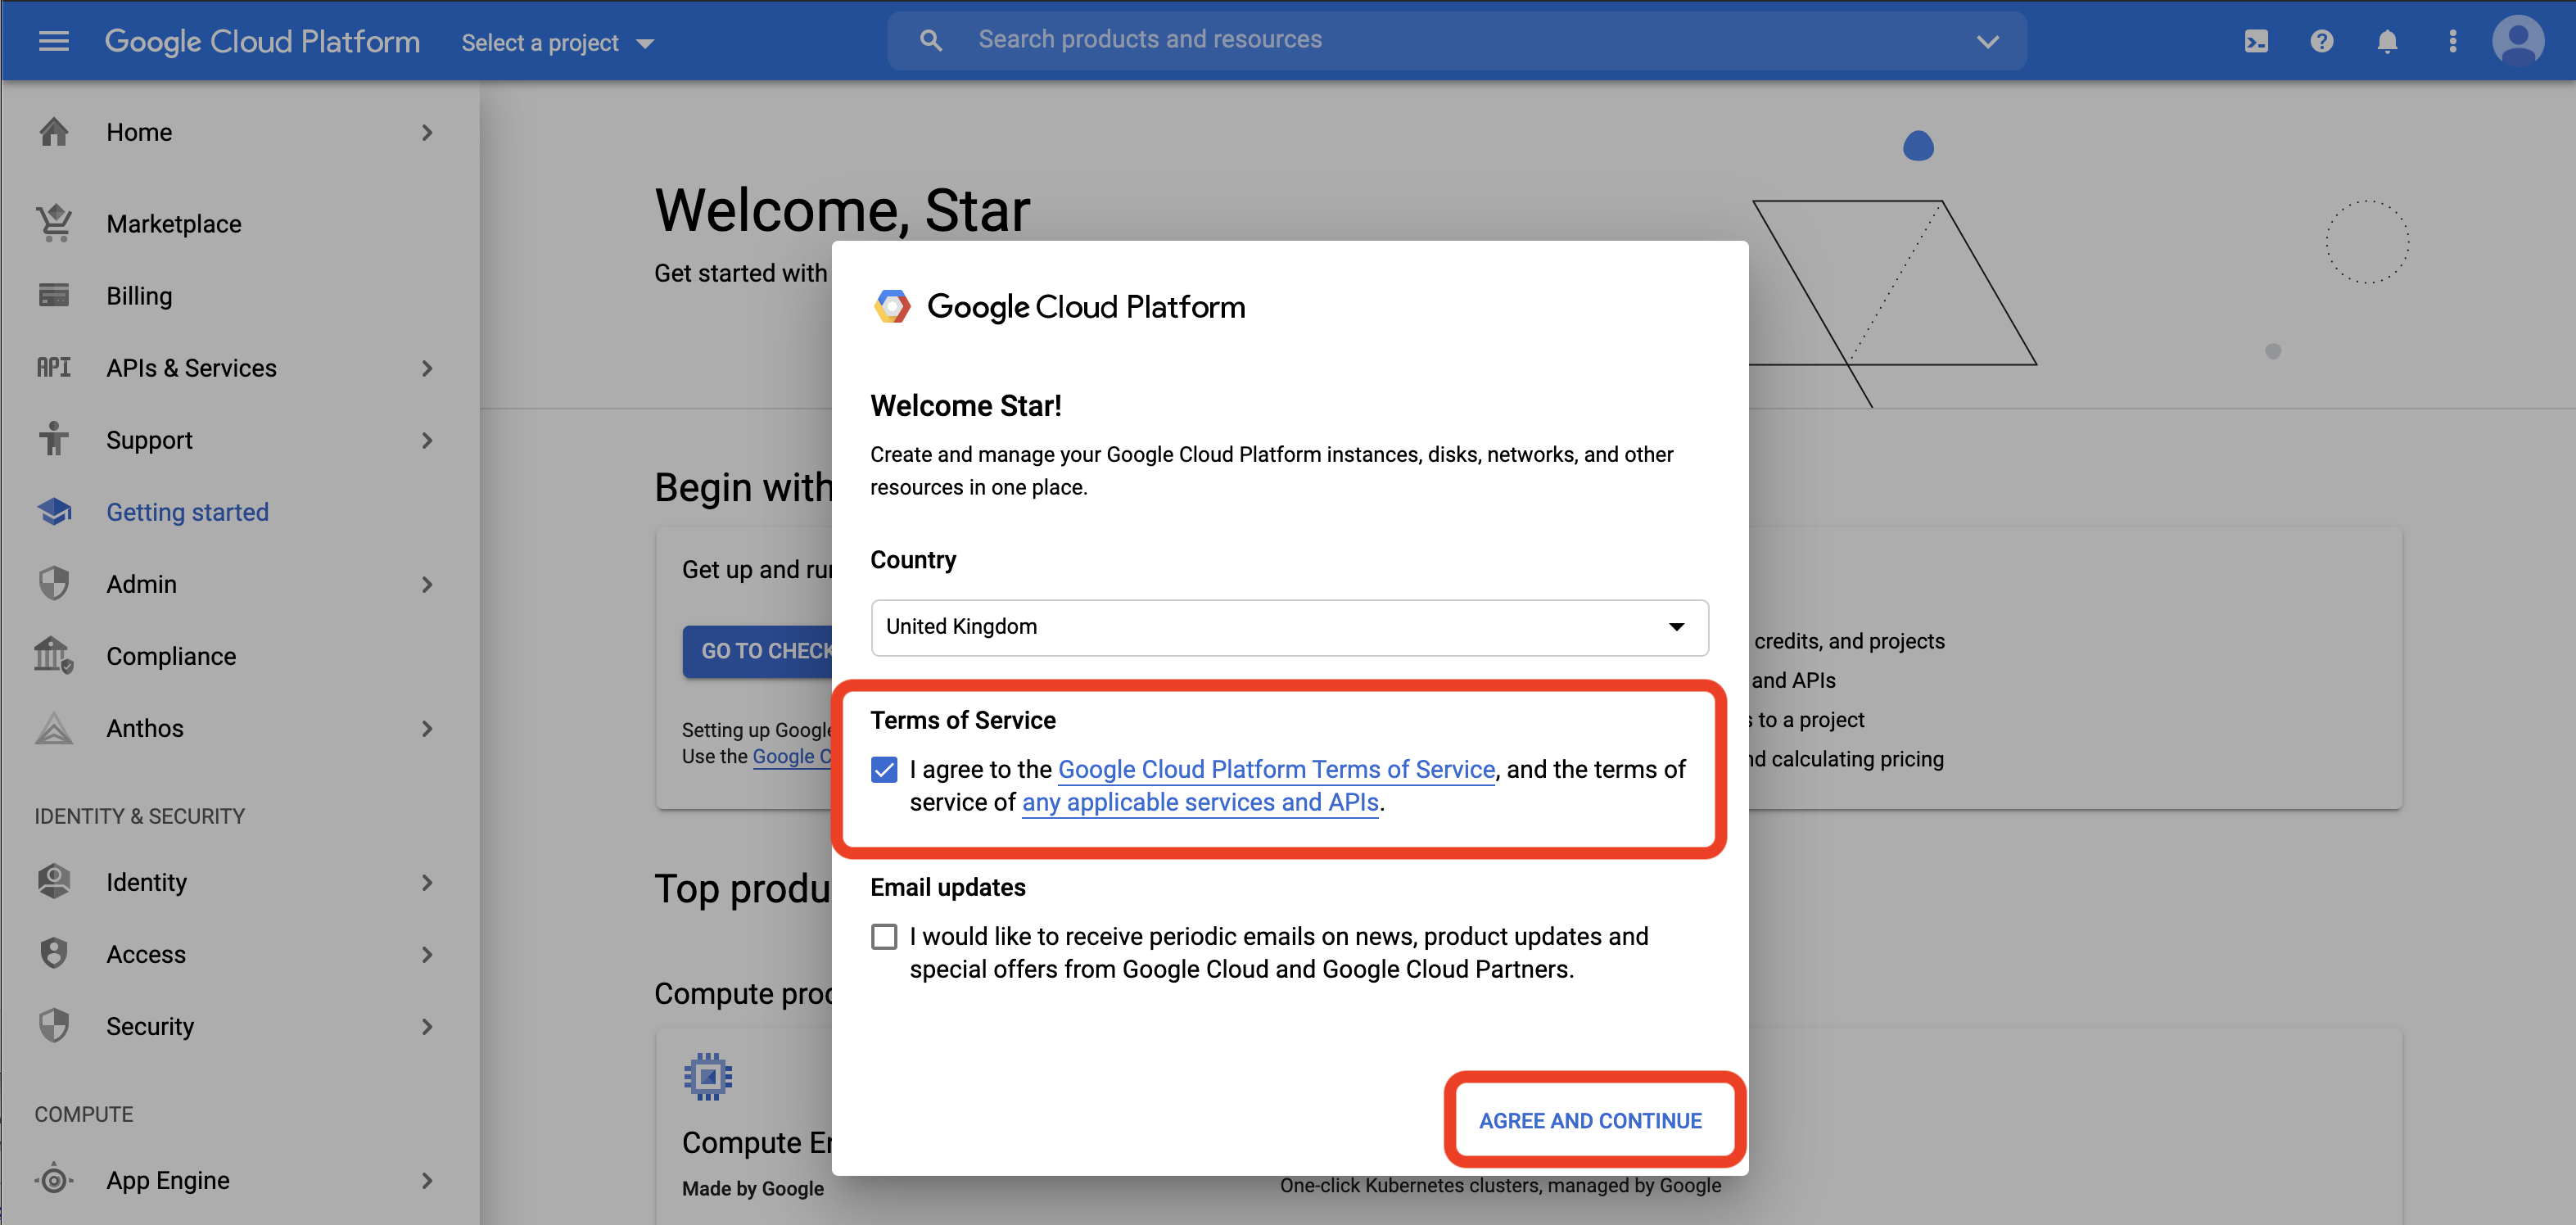
Task: Click the Agree and Continue button
Action: tap(1590, 1120)
